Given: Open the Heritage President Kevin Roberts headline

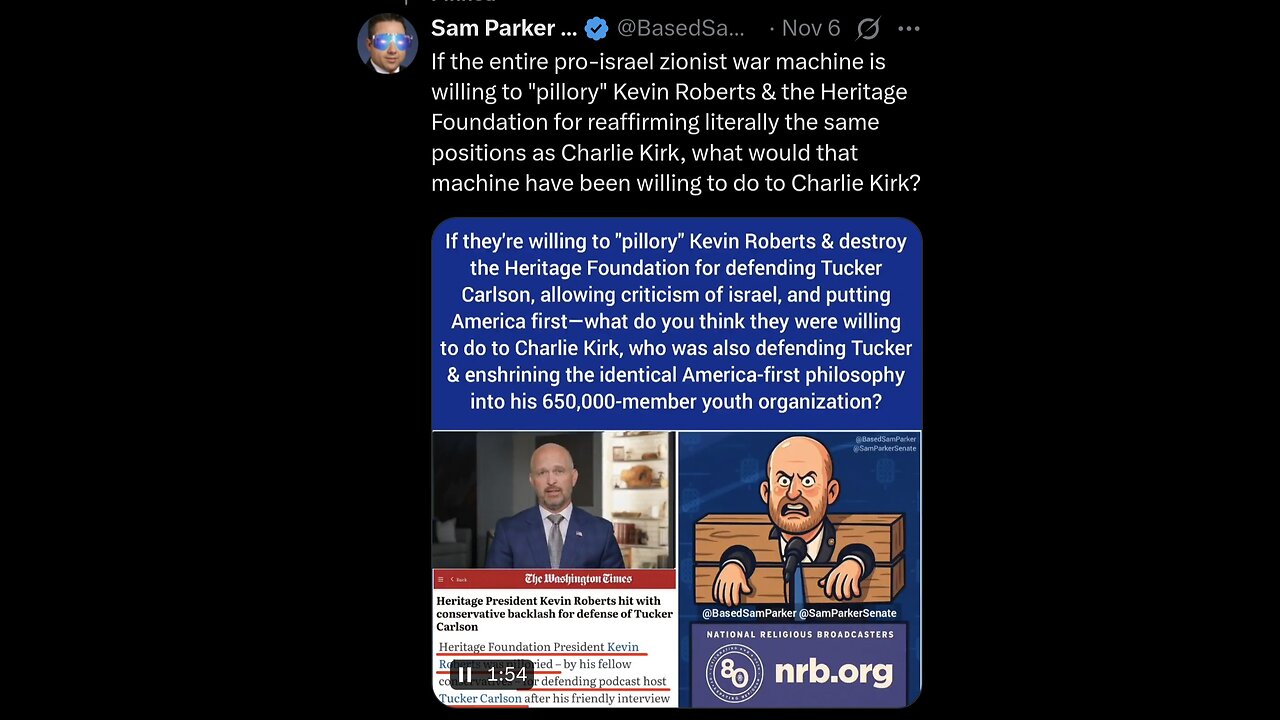Looking at the screenshot, I should click(x=554, y=613).
